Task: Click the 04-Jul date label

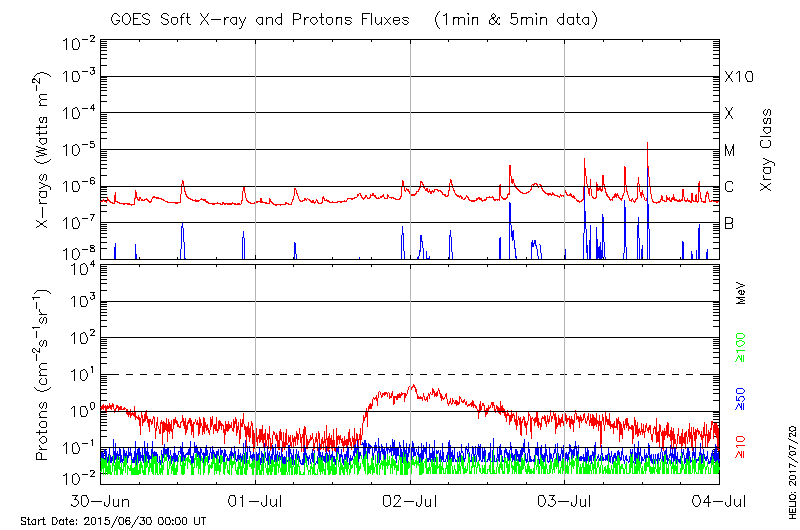Action: [x=719, y=500]
